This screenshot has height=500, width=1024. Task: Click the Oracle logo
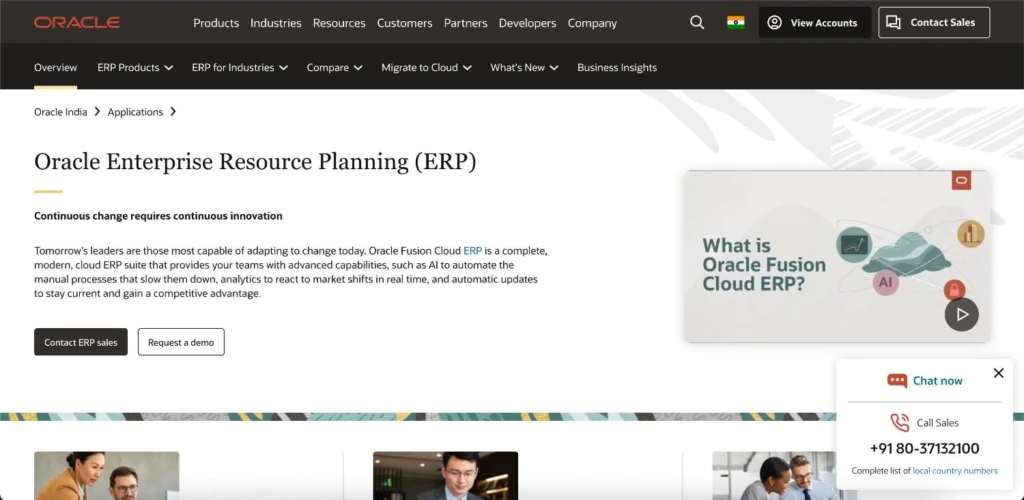[x=76, y=23]
